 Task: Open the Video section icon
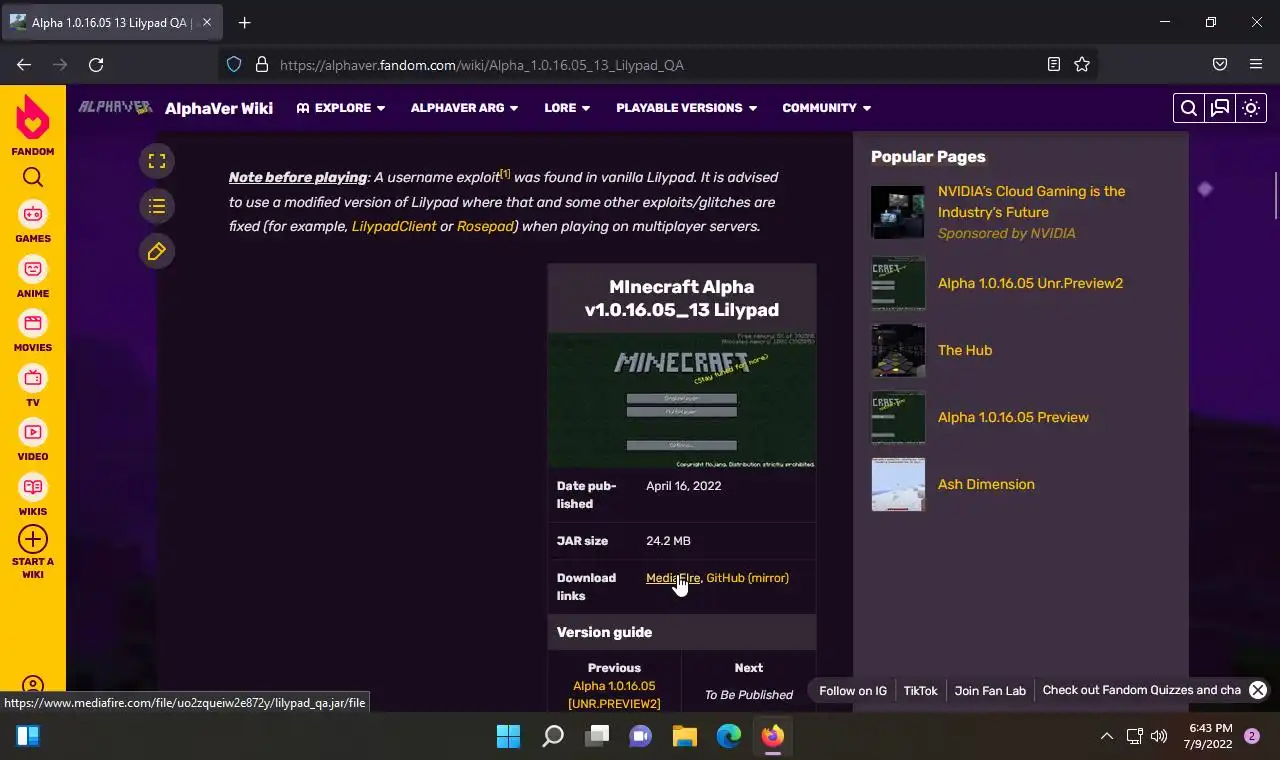33,432
